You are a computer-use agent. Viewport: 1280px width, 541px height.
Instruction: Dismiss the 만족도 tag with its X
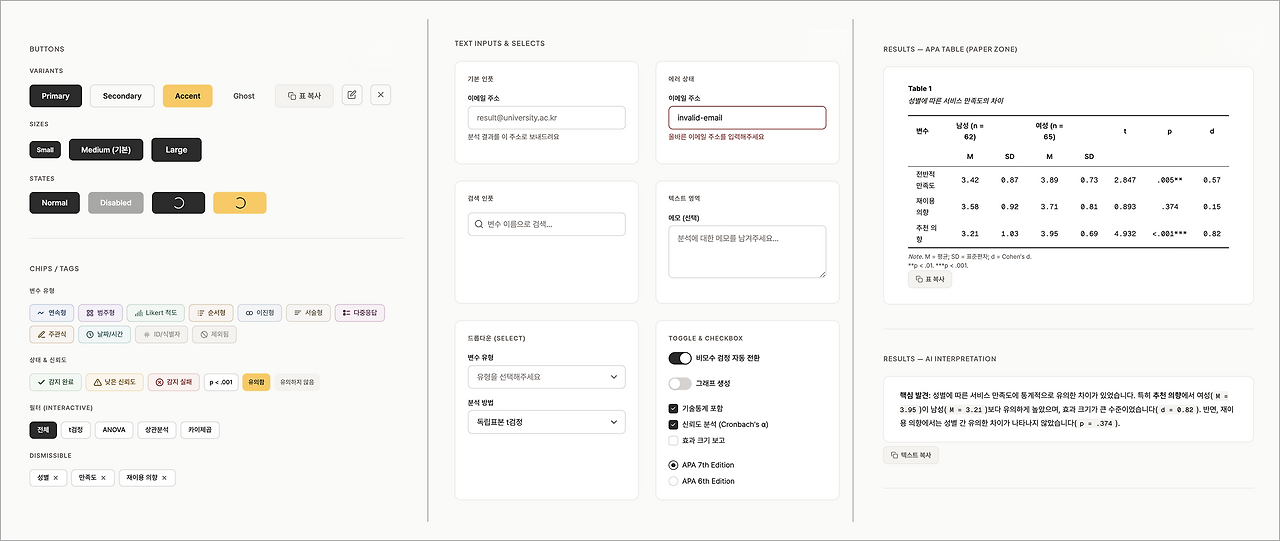coord(105,478)
